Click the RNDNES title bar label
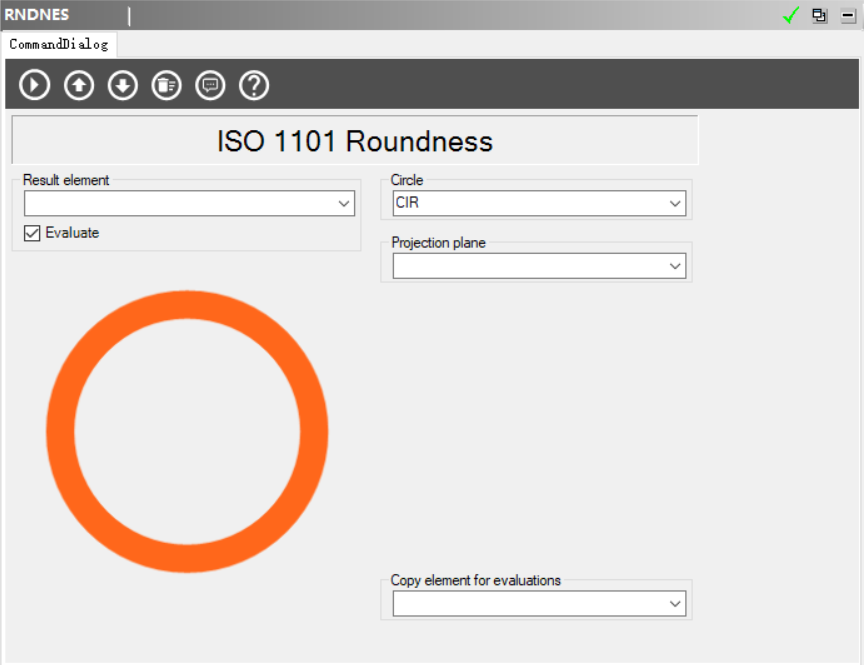Screen dimensions: 864x665 pyautogui.click(x=37, y=15)
